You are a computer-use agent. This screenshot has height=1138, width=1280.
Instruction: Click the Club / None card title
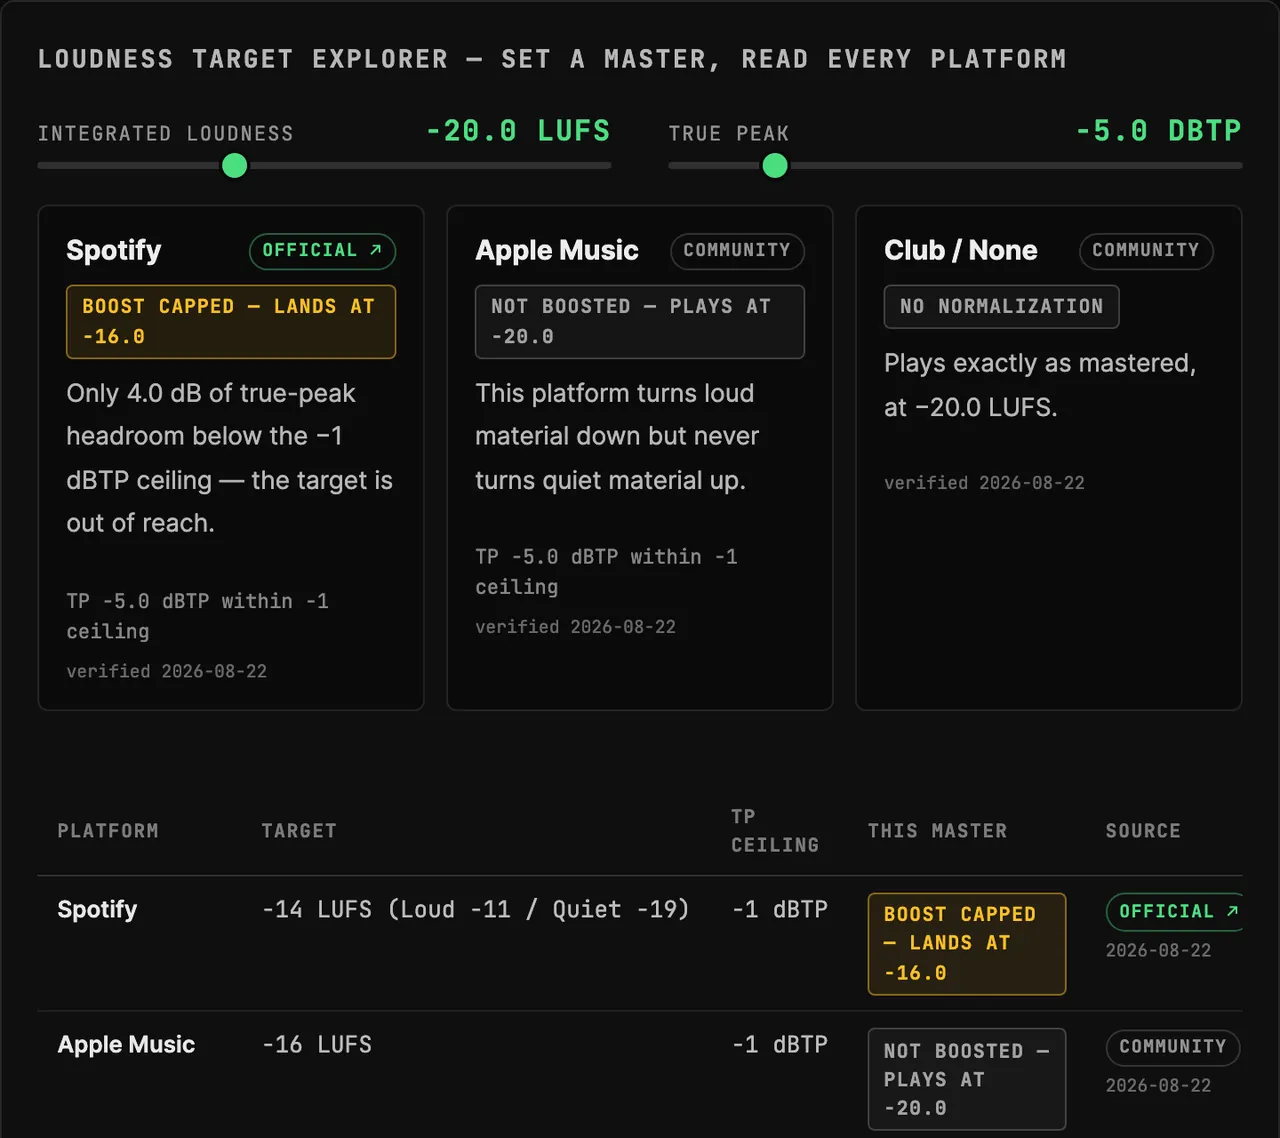961,250
